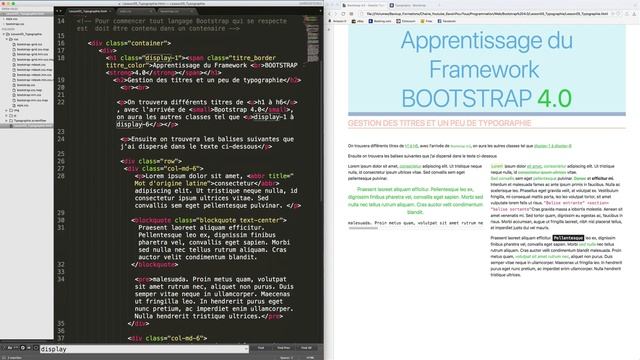Viewport: 640px width, 360px height.
Task: Click the browser forward arrow
Action: pos(336,14)
